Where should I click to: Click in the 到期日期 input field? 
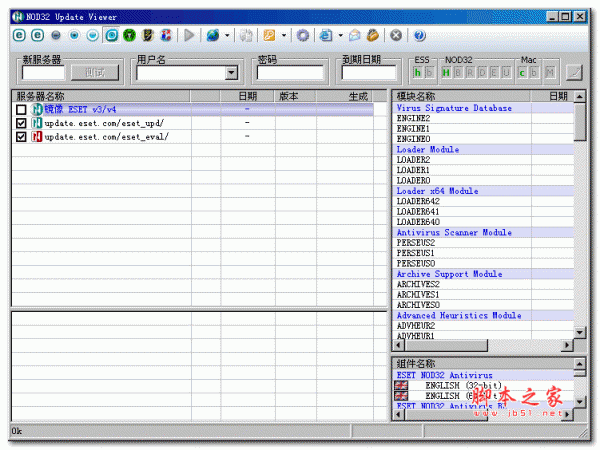pyautogui.click(x=369, y=73)
